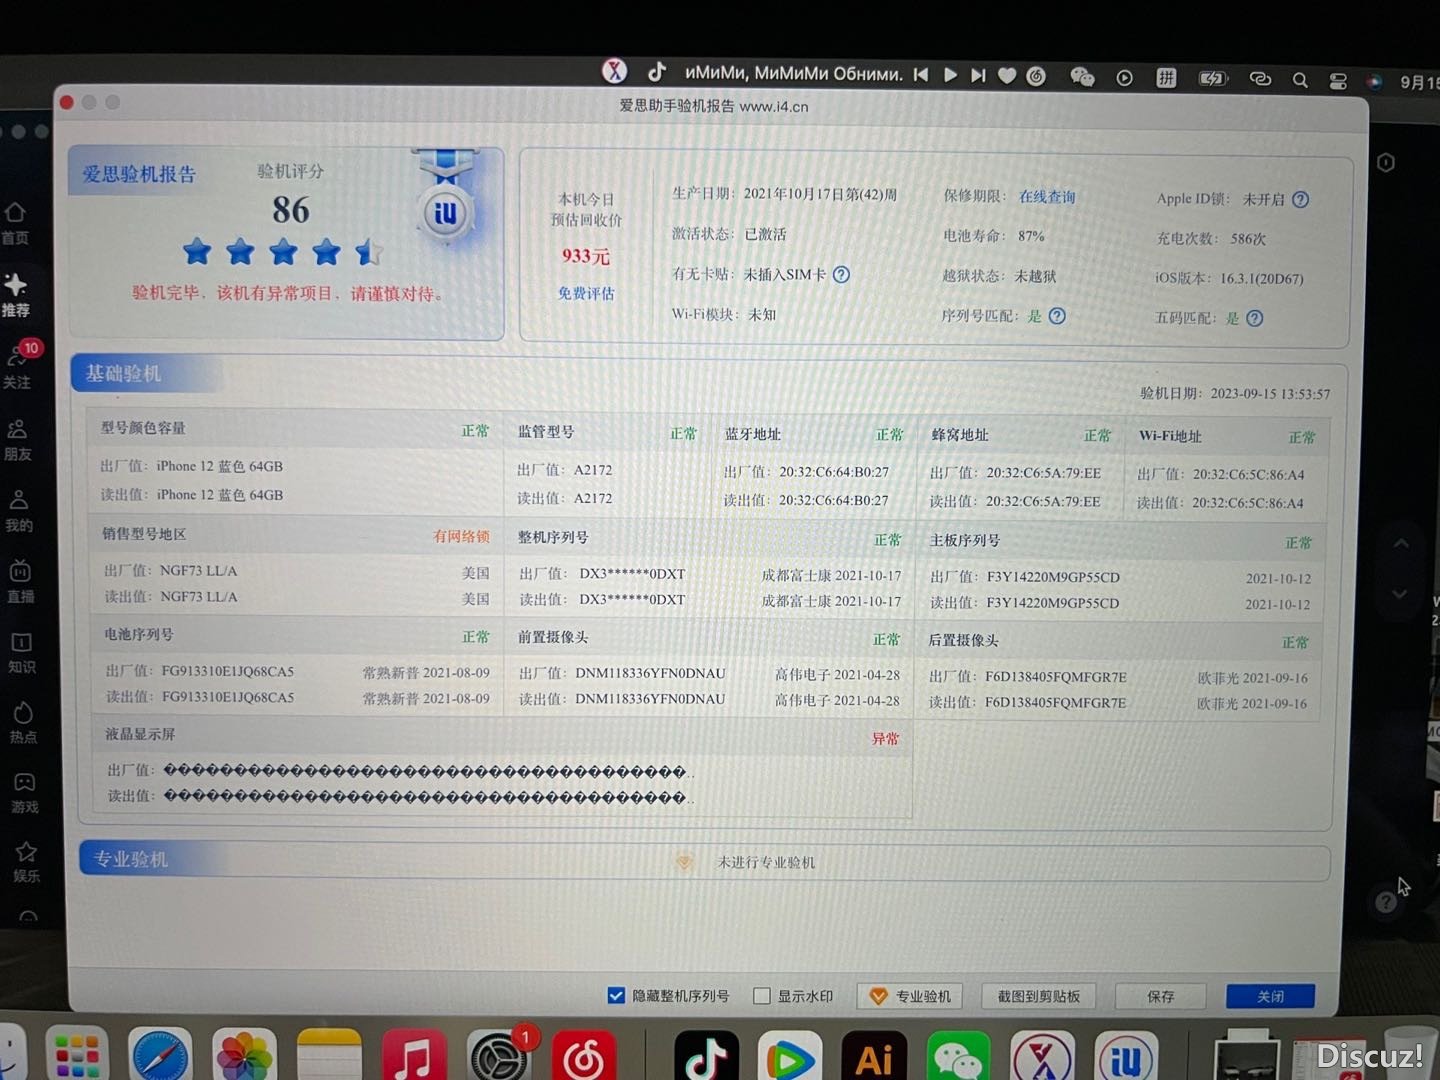Click the 保存 button
Image resolution: width=1440 pixels, height=1080 pixels.
click(x=1161, y=997)
